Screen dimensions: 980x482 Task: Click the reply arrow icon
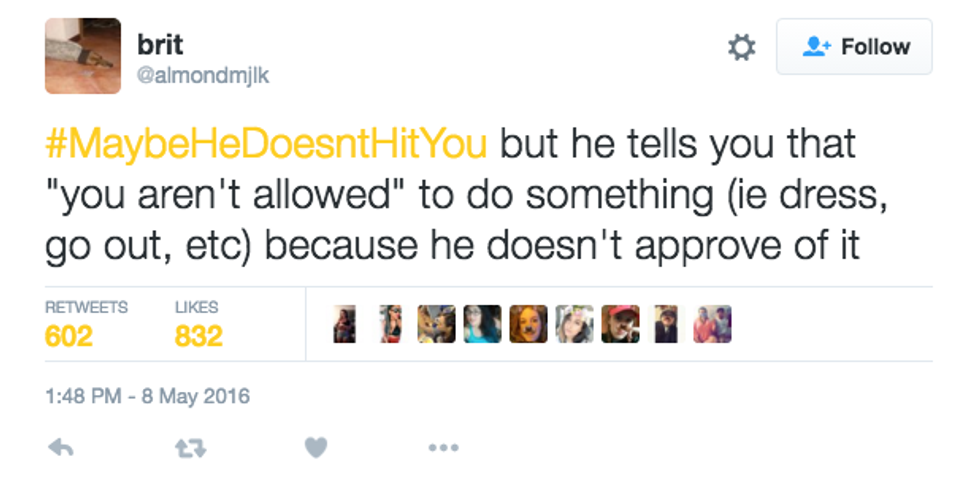(60, 448)
